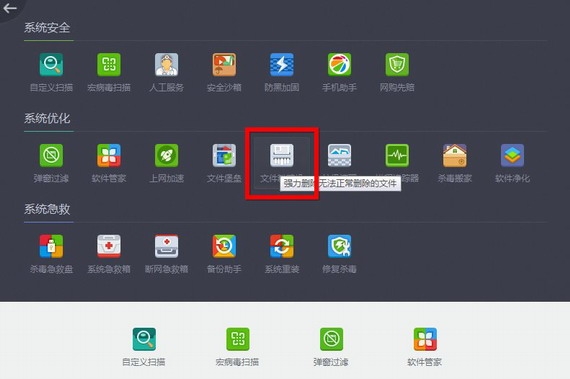Go back with the top-left arrow
Image resolution: width=570 pixels, height=379 pixels.
(x=9, y=8)
